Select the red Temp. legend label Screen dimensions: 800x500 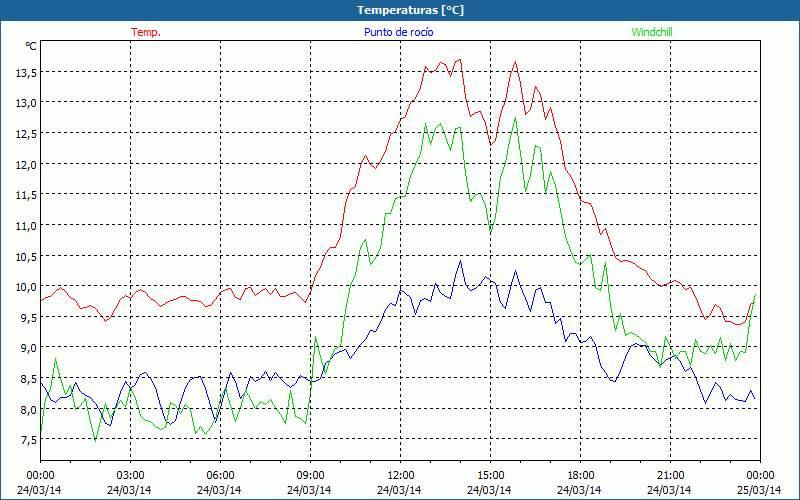pyautogui.click(x=146, y=32)
